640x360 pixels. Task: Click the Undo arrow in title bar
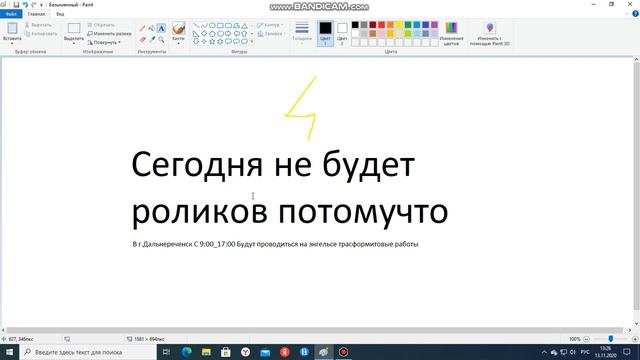(25, 4)
